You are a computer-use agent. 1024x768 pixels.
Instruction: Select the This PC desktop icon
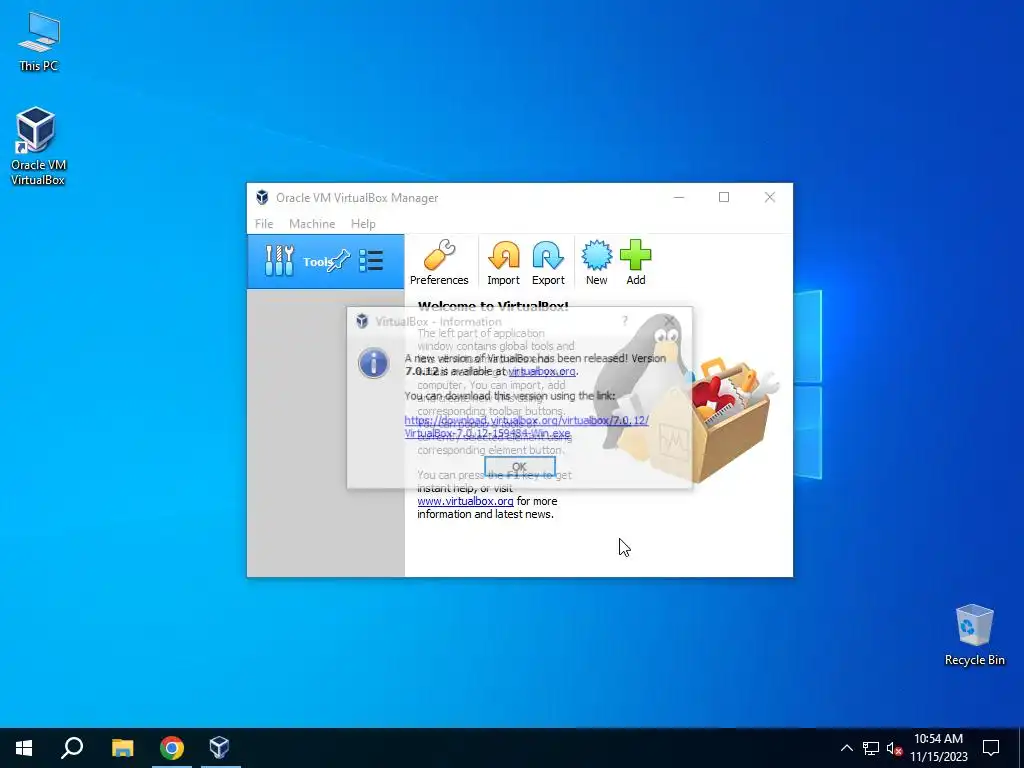point(39,42)
